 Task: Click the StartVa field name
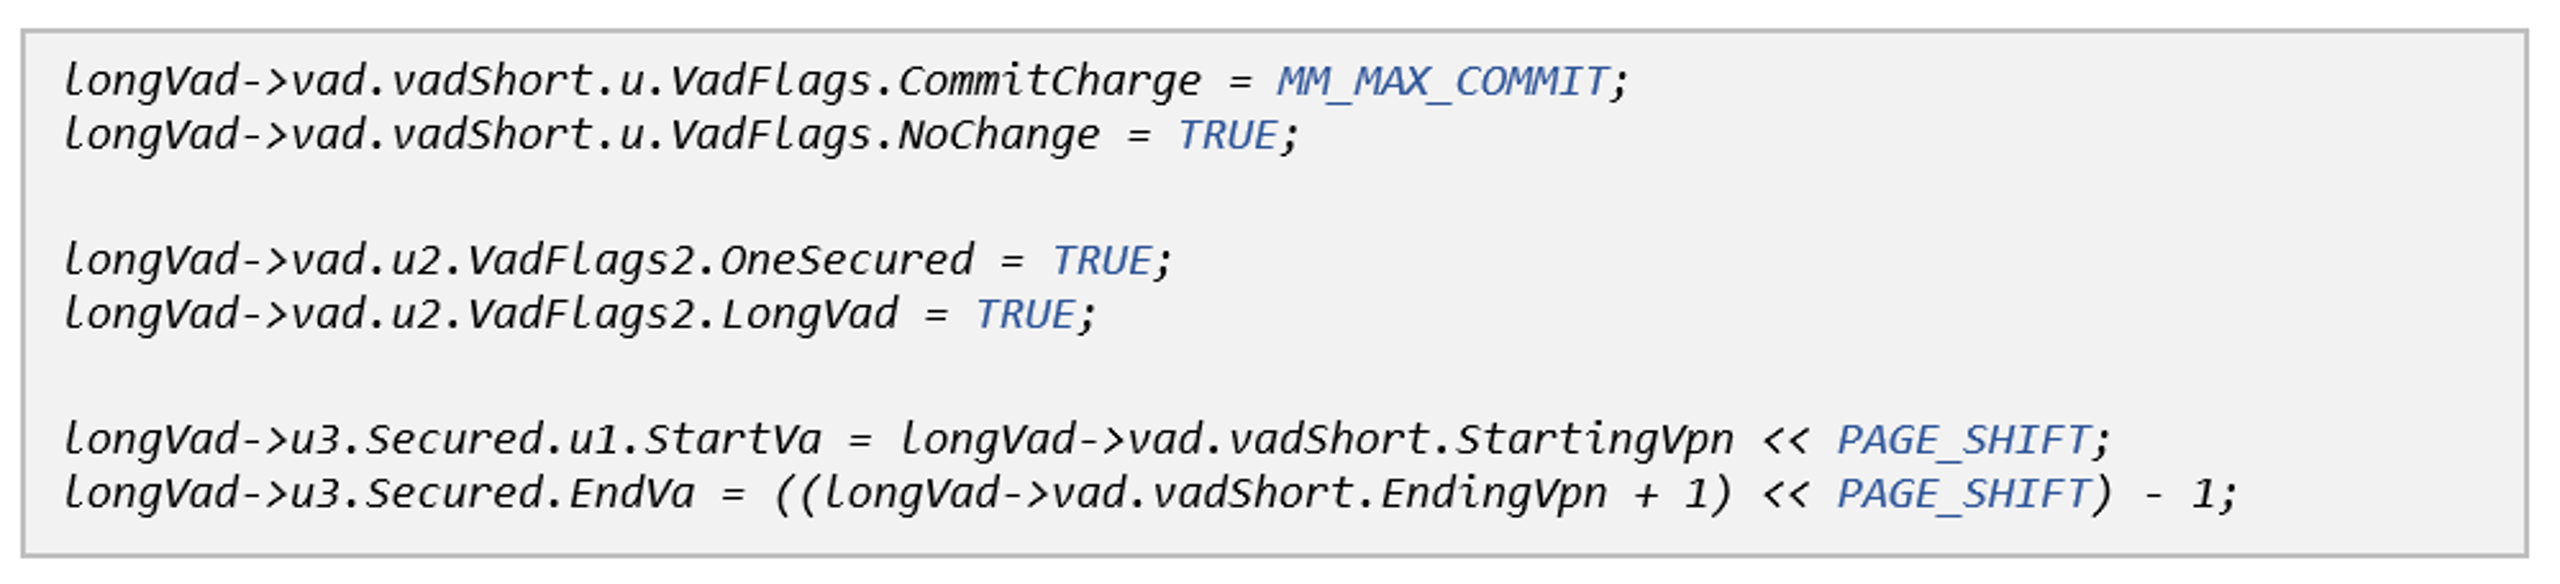pyautogui.click(x=732, y=440)
